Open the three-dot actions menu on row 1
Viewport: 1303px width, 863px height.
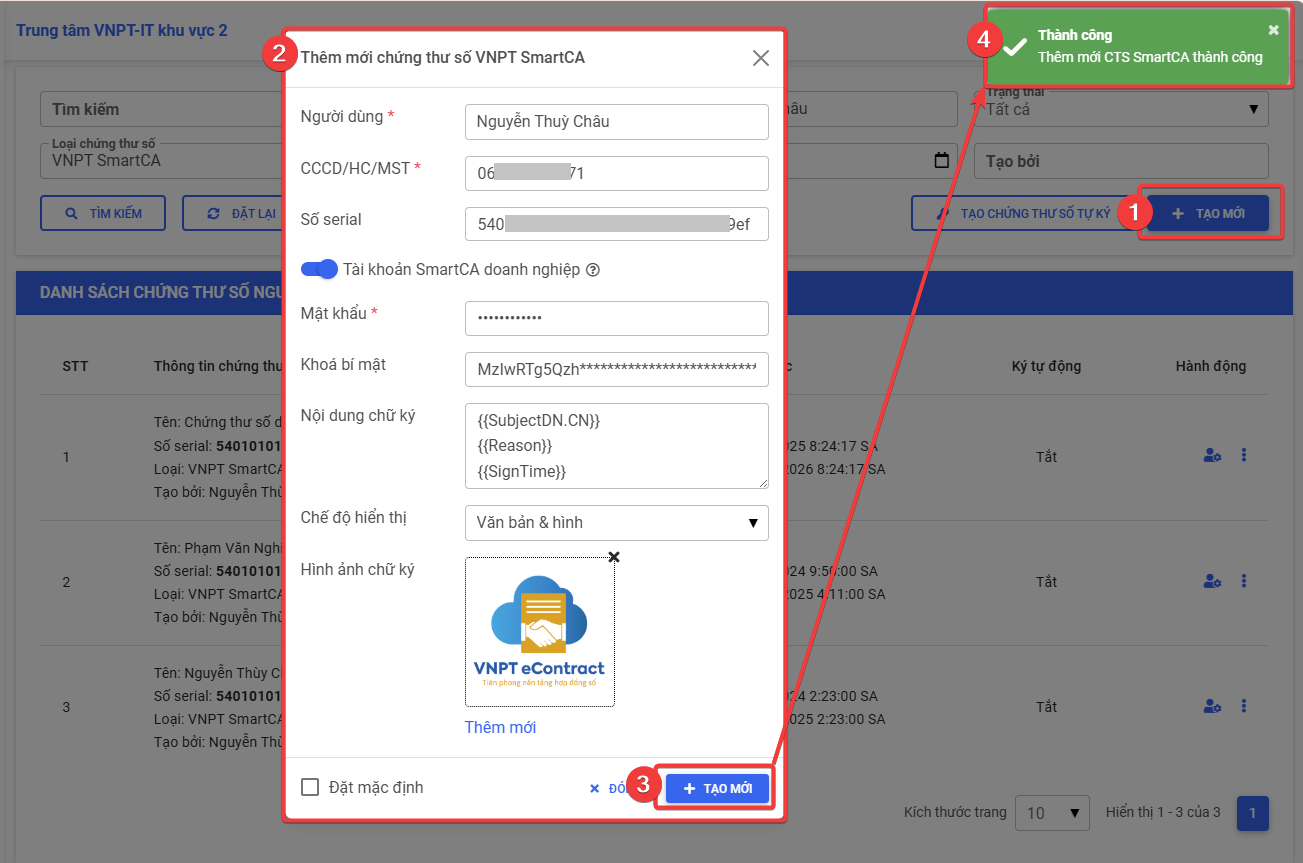[x=1243, y=456]
